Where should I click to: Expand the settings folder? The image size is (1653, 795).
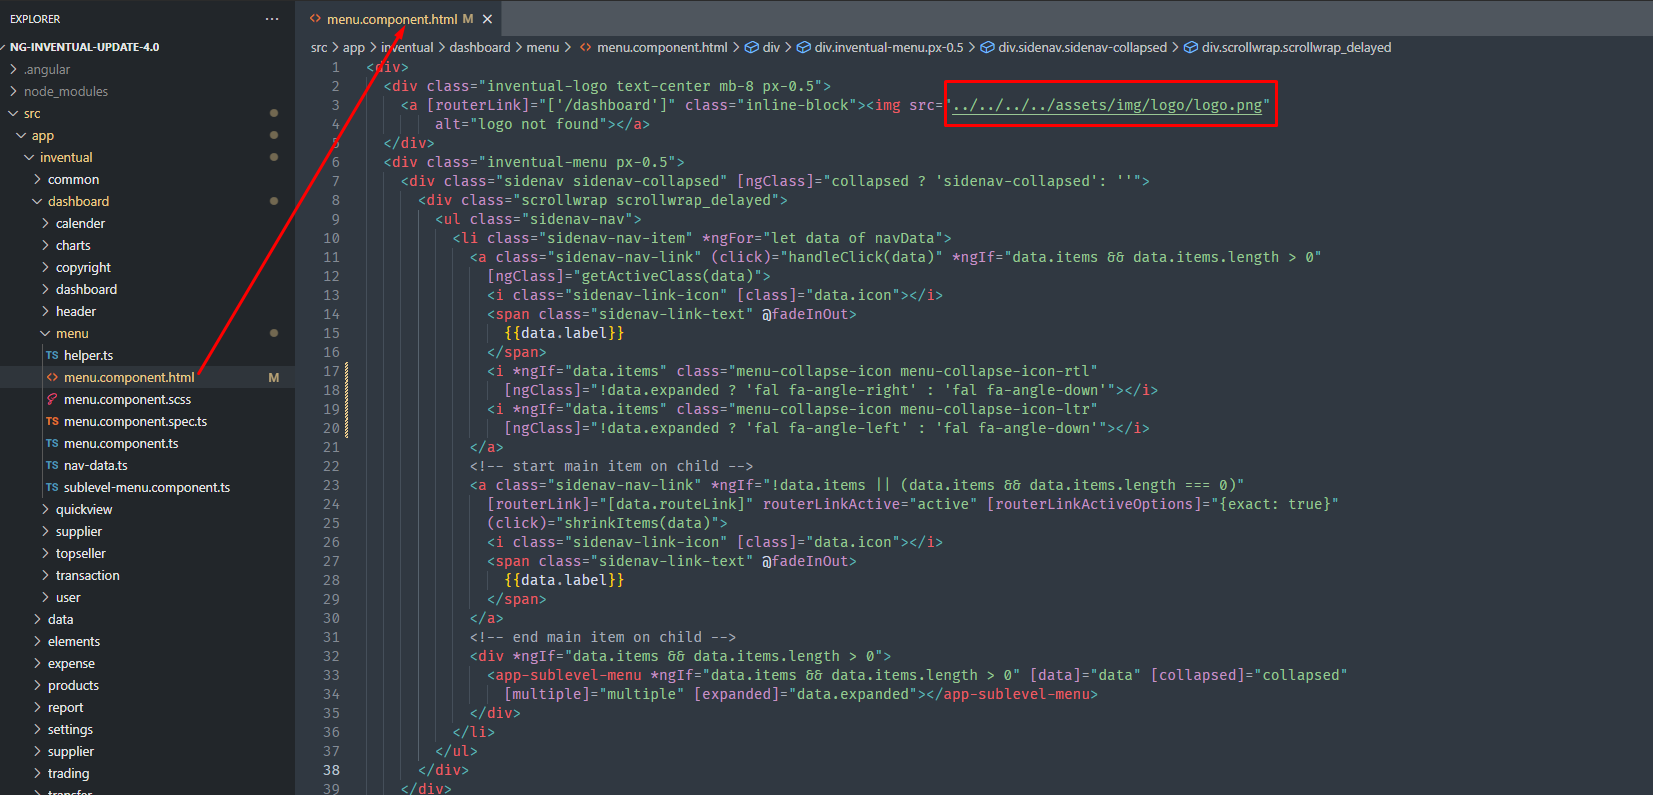70,729
